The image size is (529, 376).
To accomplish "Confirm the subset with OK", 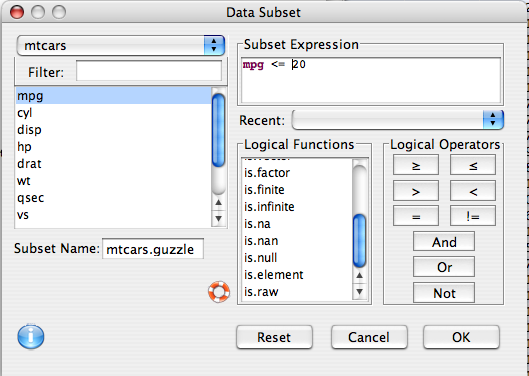I will pyautogui.click(x=461, y=337).
